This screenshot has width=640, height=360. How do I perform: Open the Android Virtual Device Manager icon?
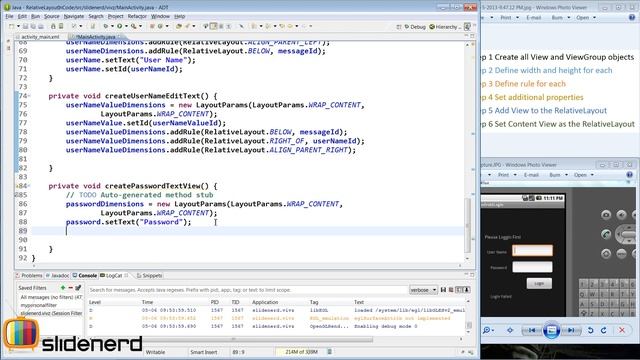pyautogui.click(x=61, y=27)
